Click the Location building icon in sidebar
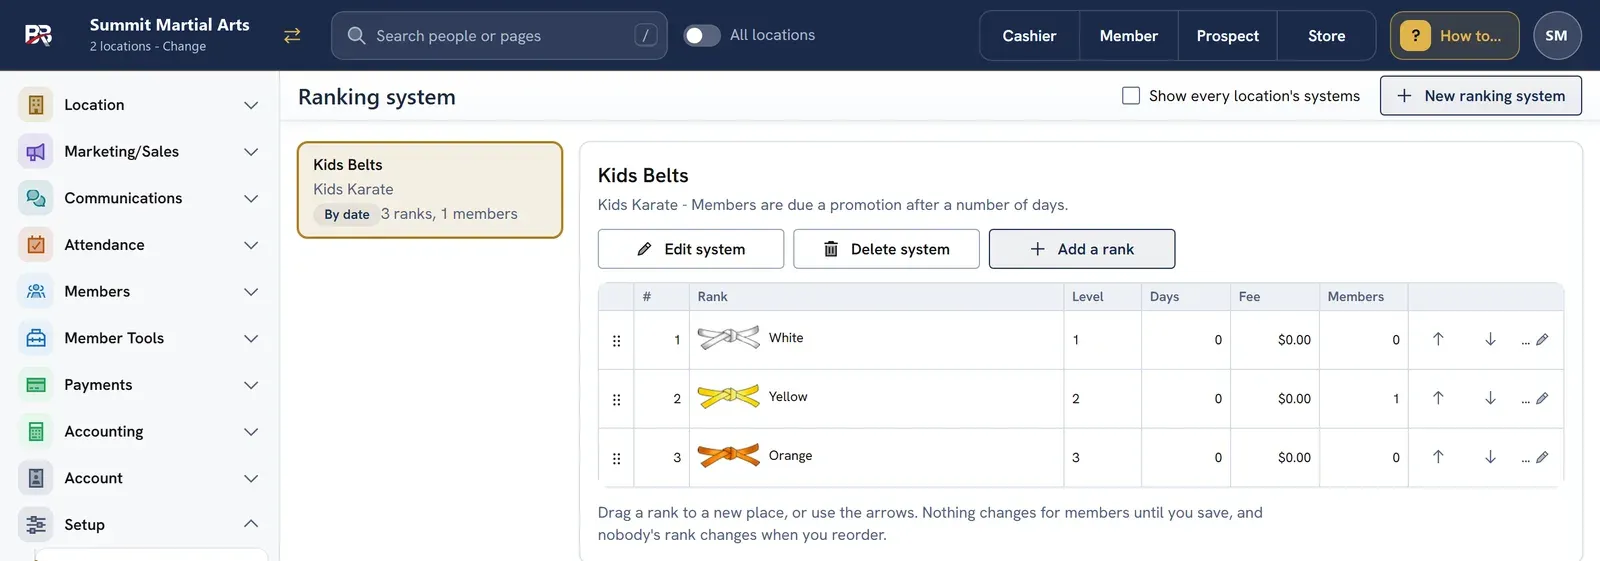The height and width of the screenshot is (561, 1600). pyautogui.click(x=36, y=104)
